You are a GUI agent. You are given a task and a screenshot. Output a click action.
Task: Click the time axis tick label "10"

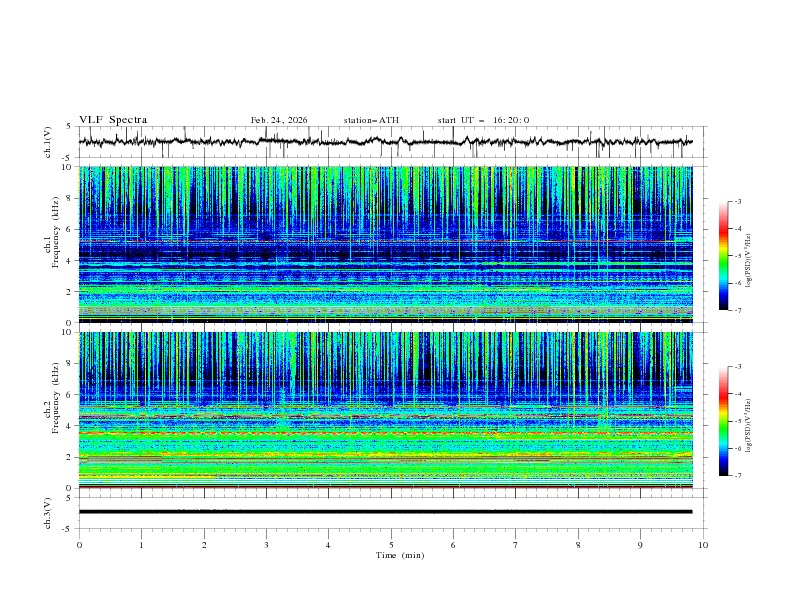[703, 545]
